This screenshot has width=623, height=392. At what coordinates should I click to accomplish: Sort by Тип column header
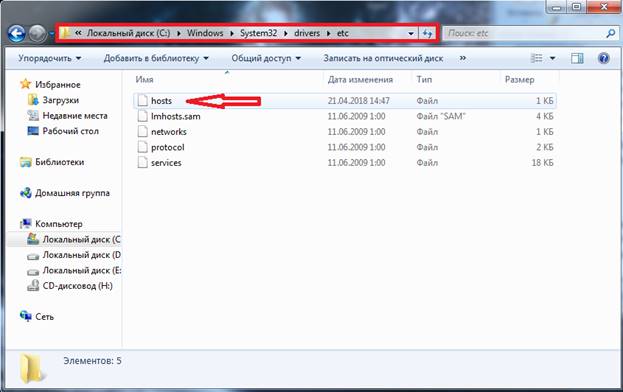click(424, 79)
